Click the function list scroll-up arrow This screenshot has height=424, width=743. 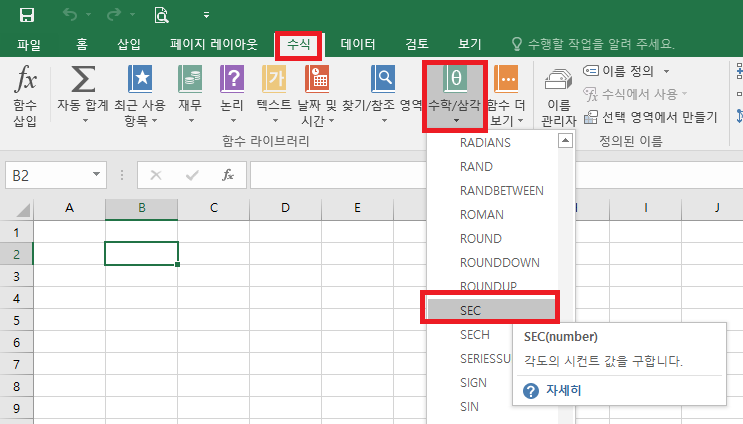point(566,142)
